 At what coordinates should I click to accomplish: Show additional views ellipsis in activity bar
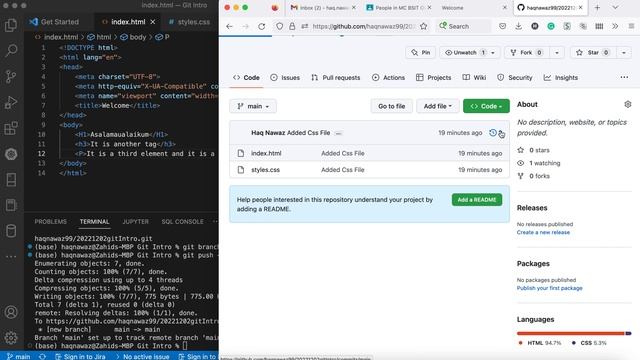(11, 257)
